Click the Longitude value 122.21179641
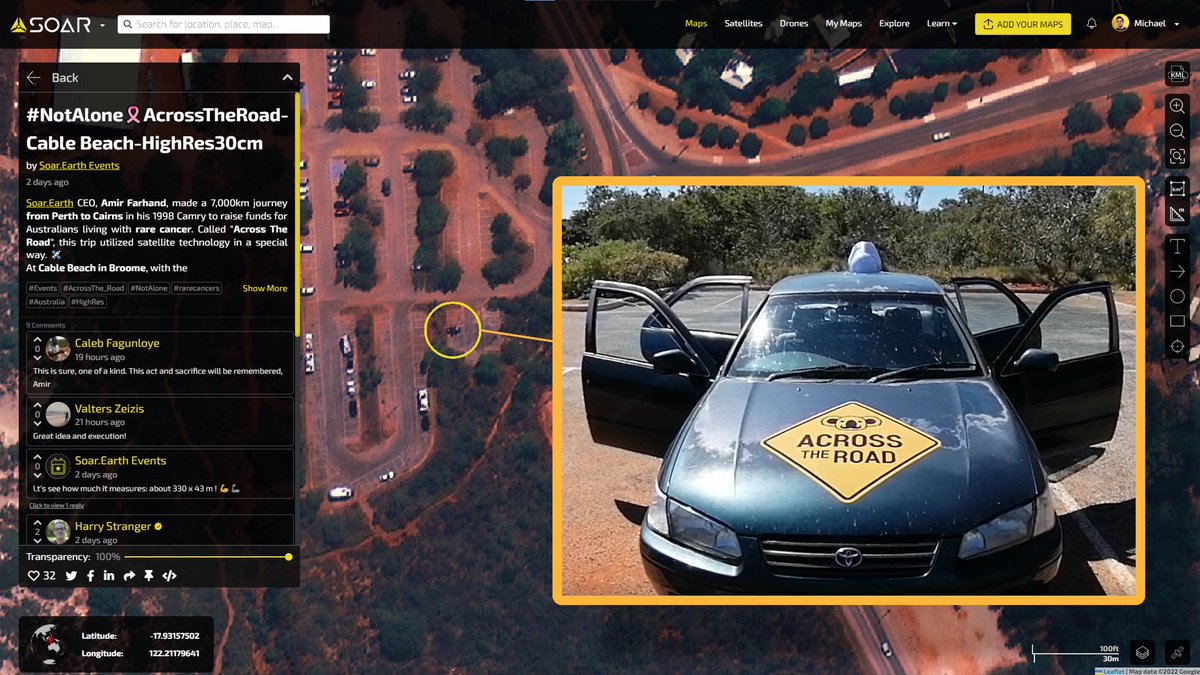The width and height of the screenshot is (1200, 675). pos(169,653)
